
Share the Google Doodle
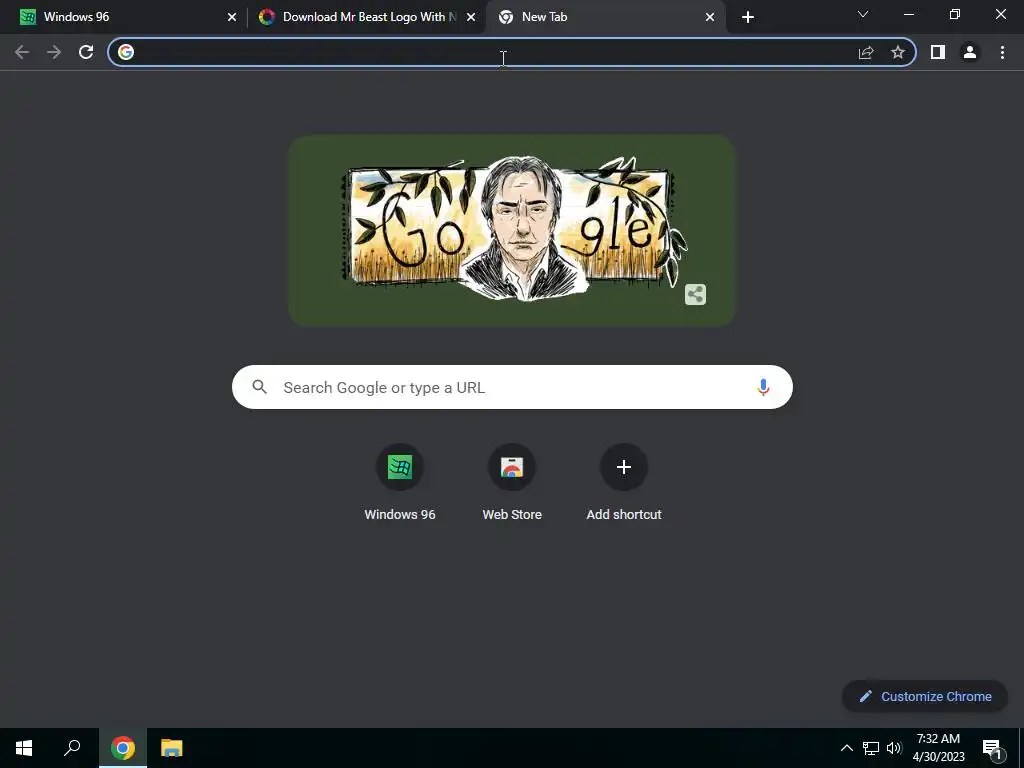pyautogui.click(x=696, y=295)
